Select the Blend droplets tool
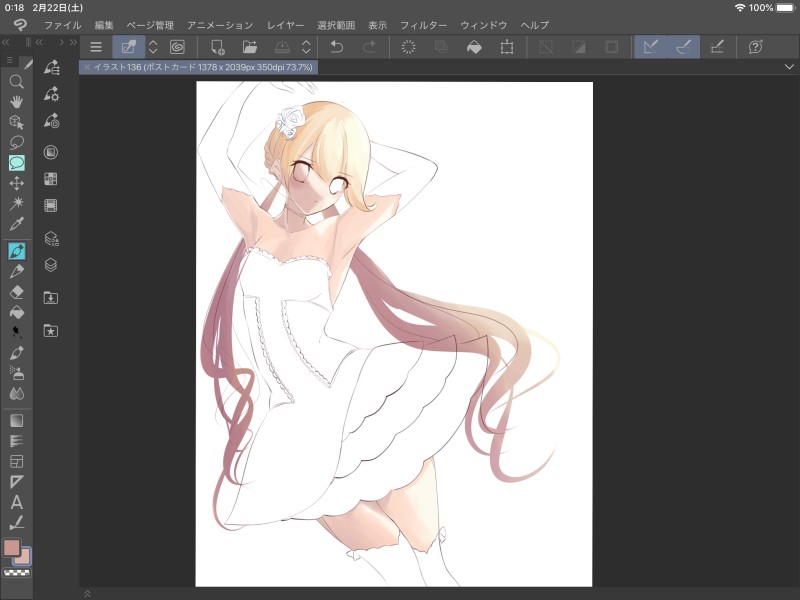The height and width of the screenshot is (600, 800). [x=16, y=394]
